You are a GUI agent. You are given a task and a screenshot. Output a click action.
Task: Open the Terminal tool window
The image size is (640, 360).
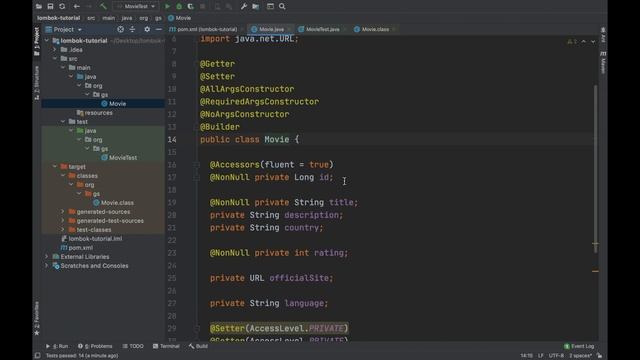[166, 346]
